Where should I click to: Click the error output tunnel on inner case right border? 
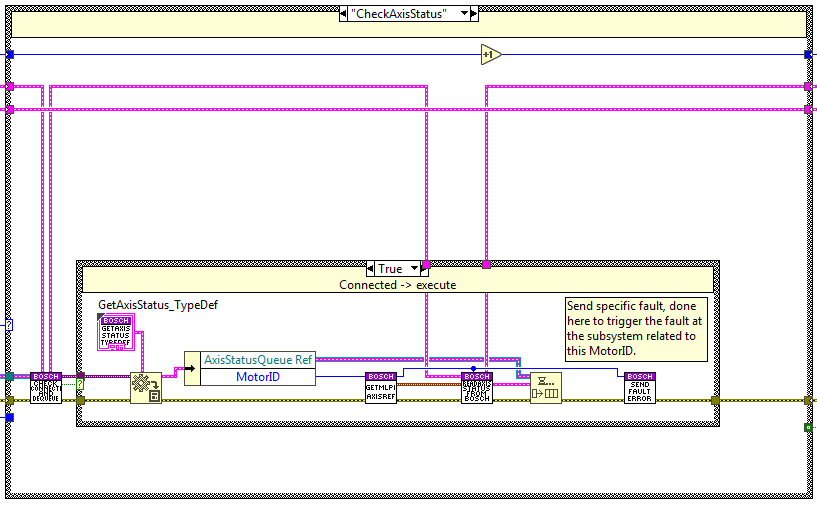(715, 400)
